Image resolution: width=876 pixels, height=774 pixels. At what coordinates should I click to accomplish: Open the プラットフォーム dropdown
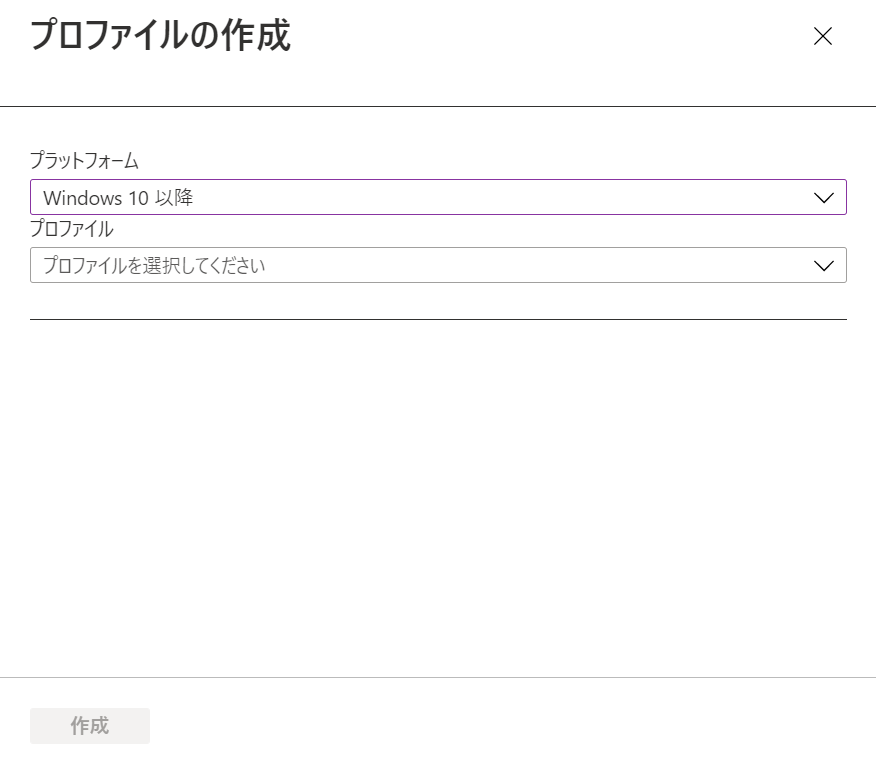click(438, 197)
